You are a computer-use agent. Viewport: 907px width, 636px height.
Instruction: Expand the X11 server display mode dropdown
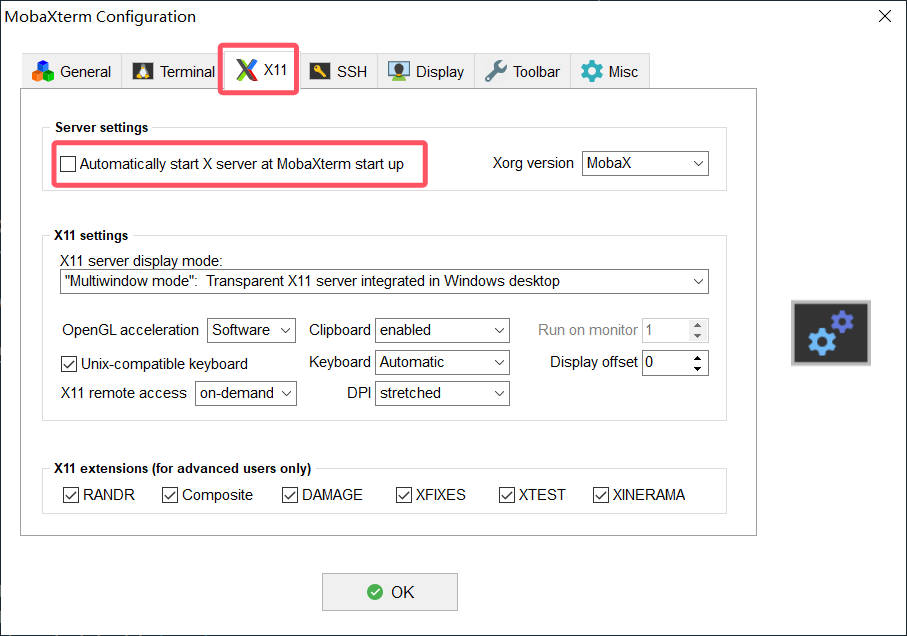coord(384,282)
